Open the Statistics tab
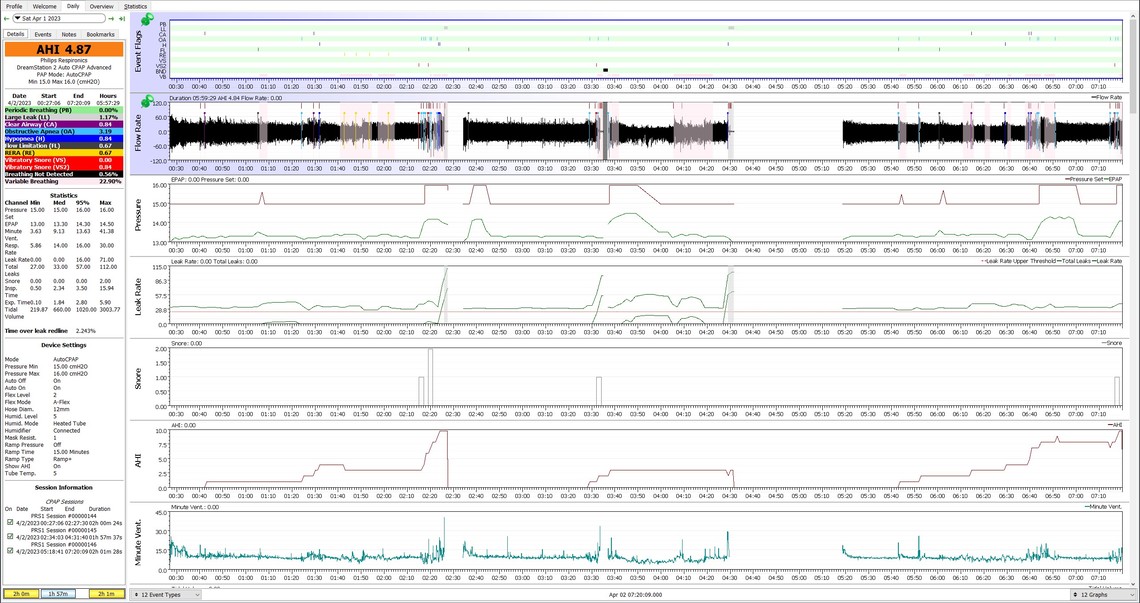The height and width of the screenshot is (603, 1140). coord(135,6)
